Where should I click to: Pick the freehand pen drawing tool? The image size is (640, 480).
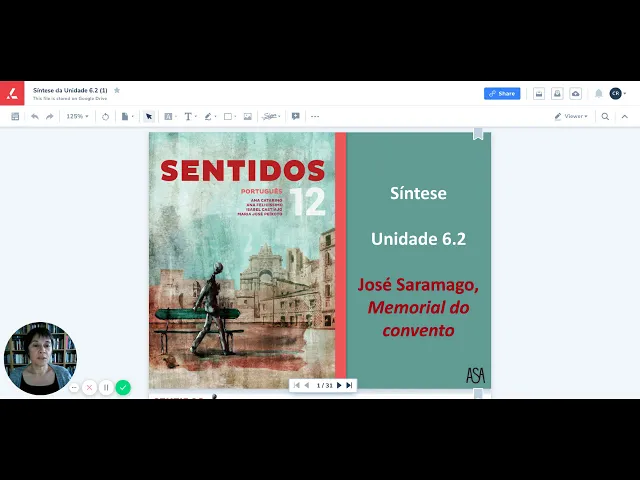pos(208,117)
